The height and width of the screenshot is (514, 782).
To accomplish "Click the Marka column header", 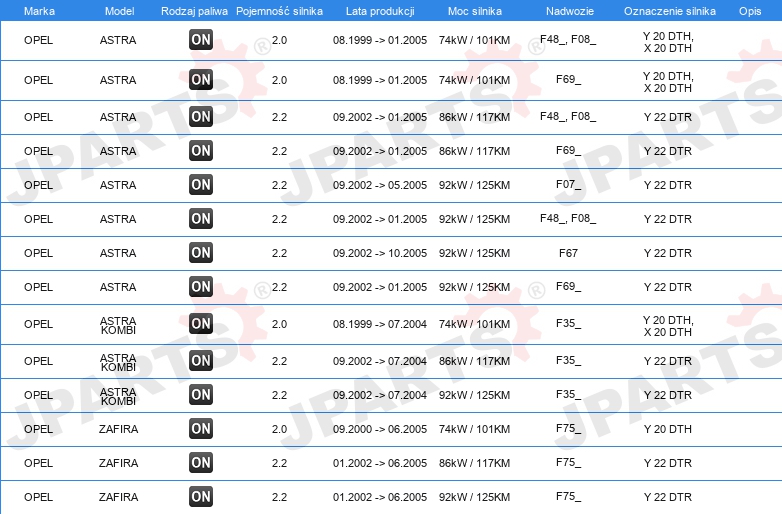I will point(39,11).
